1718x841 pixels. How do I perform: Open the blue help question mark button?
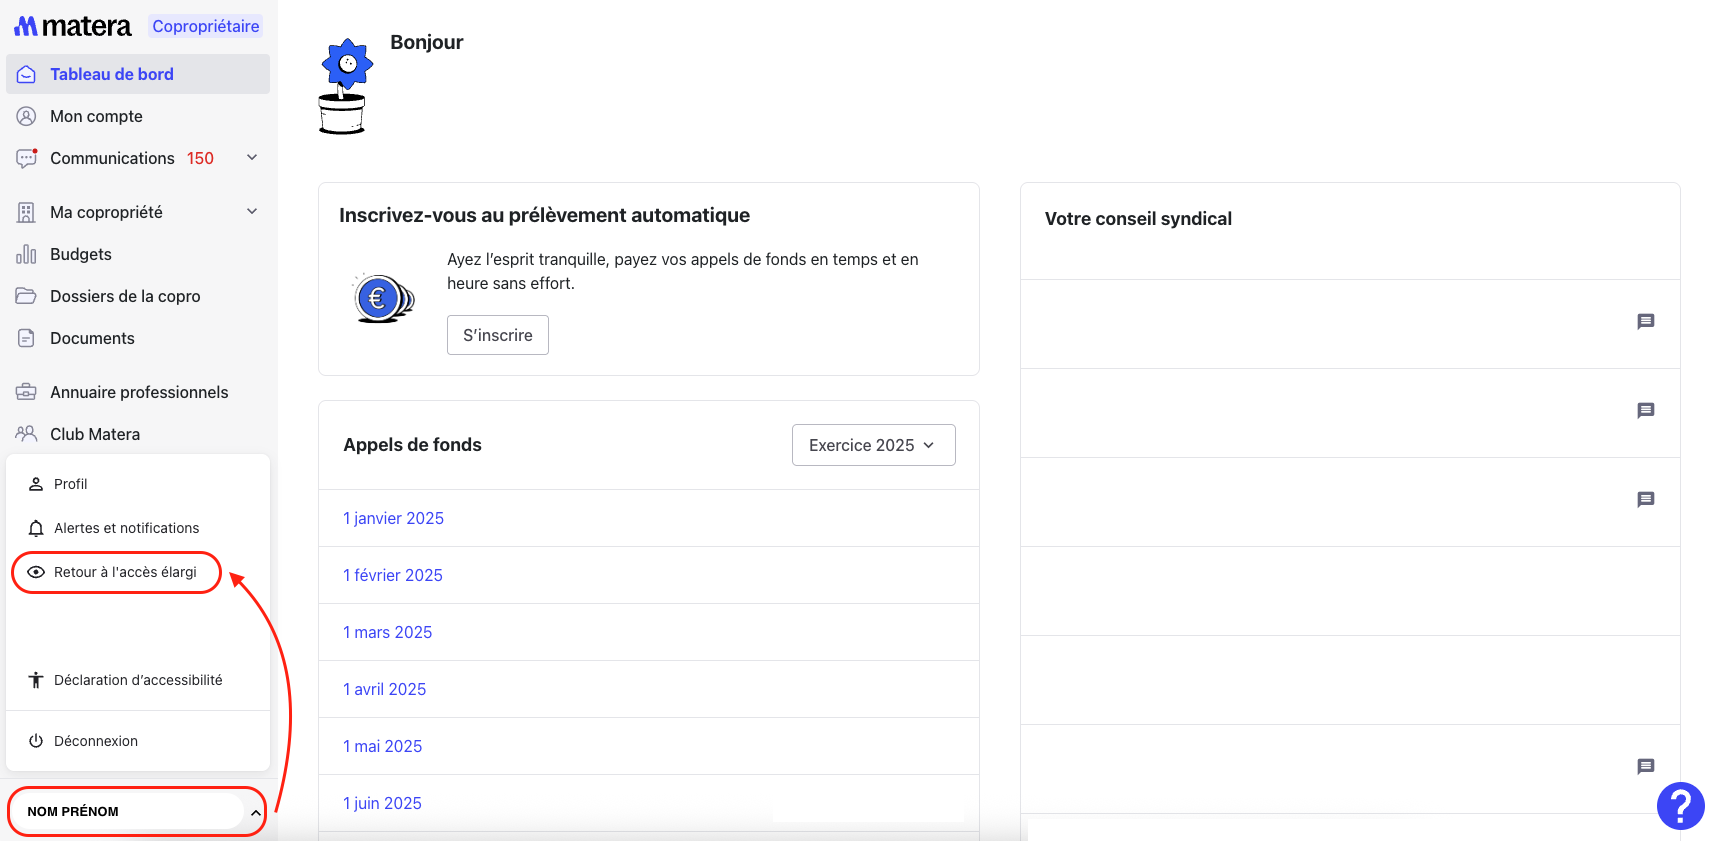[1680, 805]
